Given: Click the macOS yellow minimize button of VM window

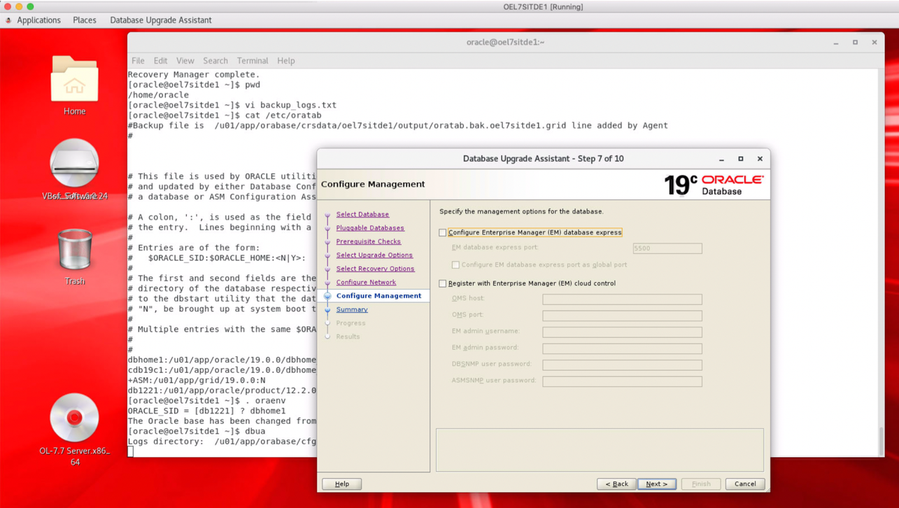Looking at the screenshot, I should (x=19, y=6).
